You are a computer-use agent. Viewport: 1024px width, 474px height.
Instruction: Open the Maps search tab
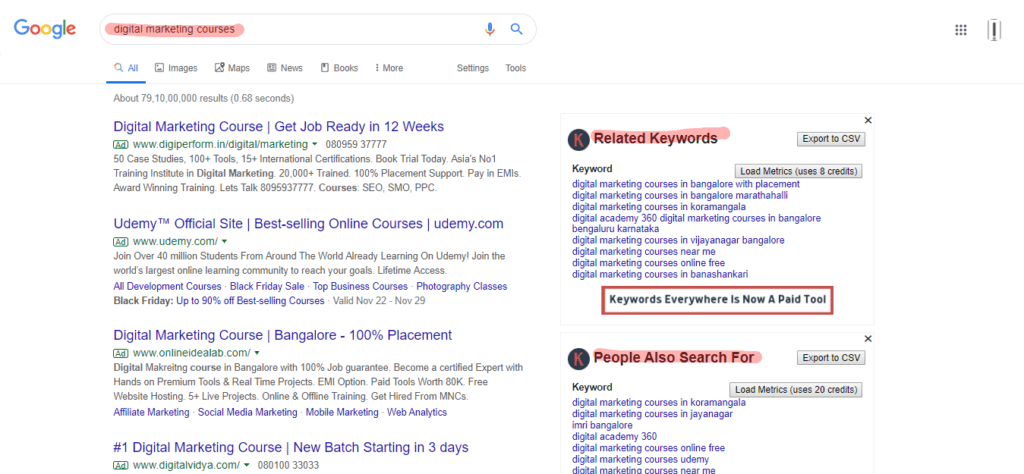click(232, 68)
